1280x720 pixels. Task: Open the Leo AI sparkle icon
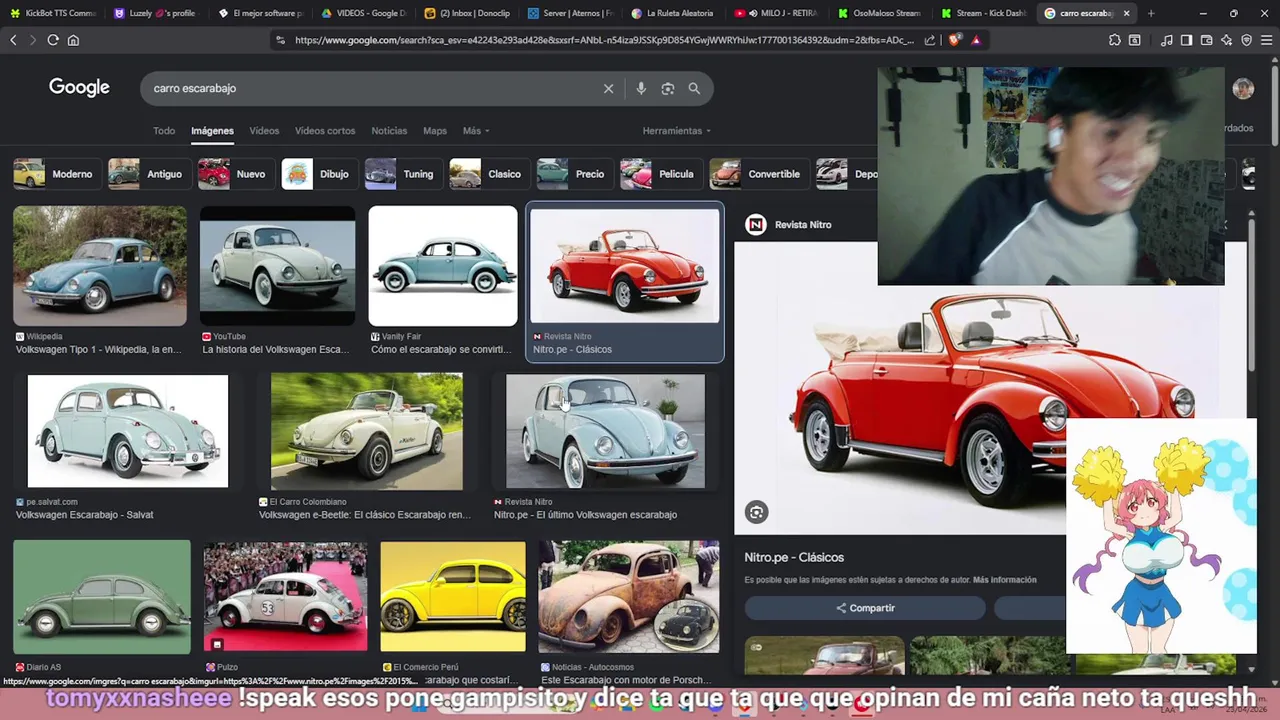(1226, 40)
